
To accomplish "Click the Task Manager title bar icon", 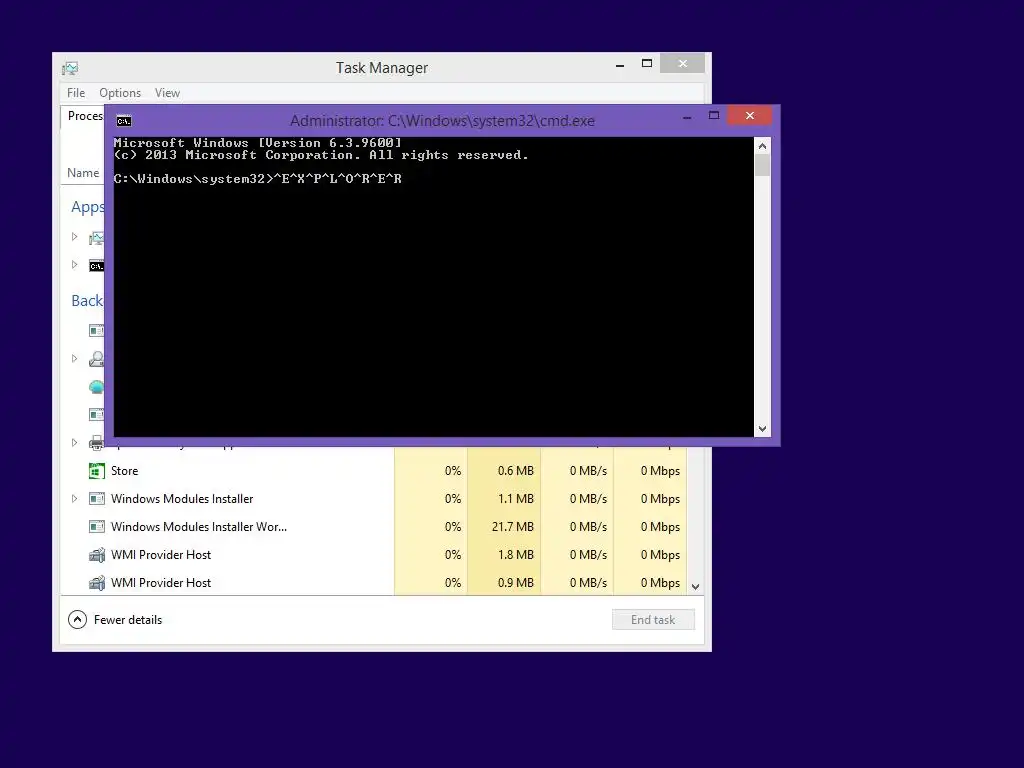I will pyautogui.click(x=70, y=68).
